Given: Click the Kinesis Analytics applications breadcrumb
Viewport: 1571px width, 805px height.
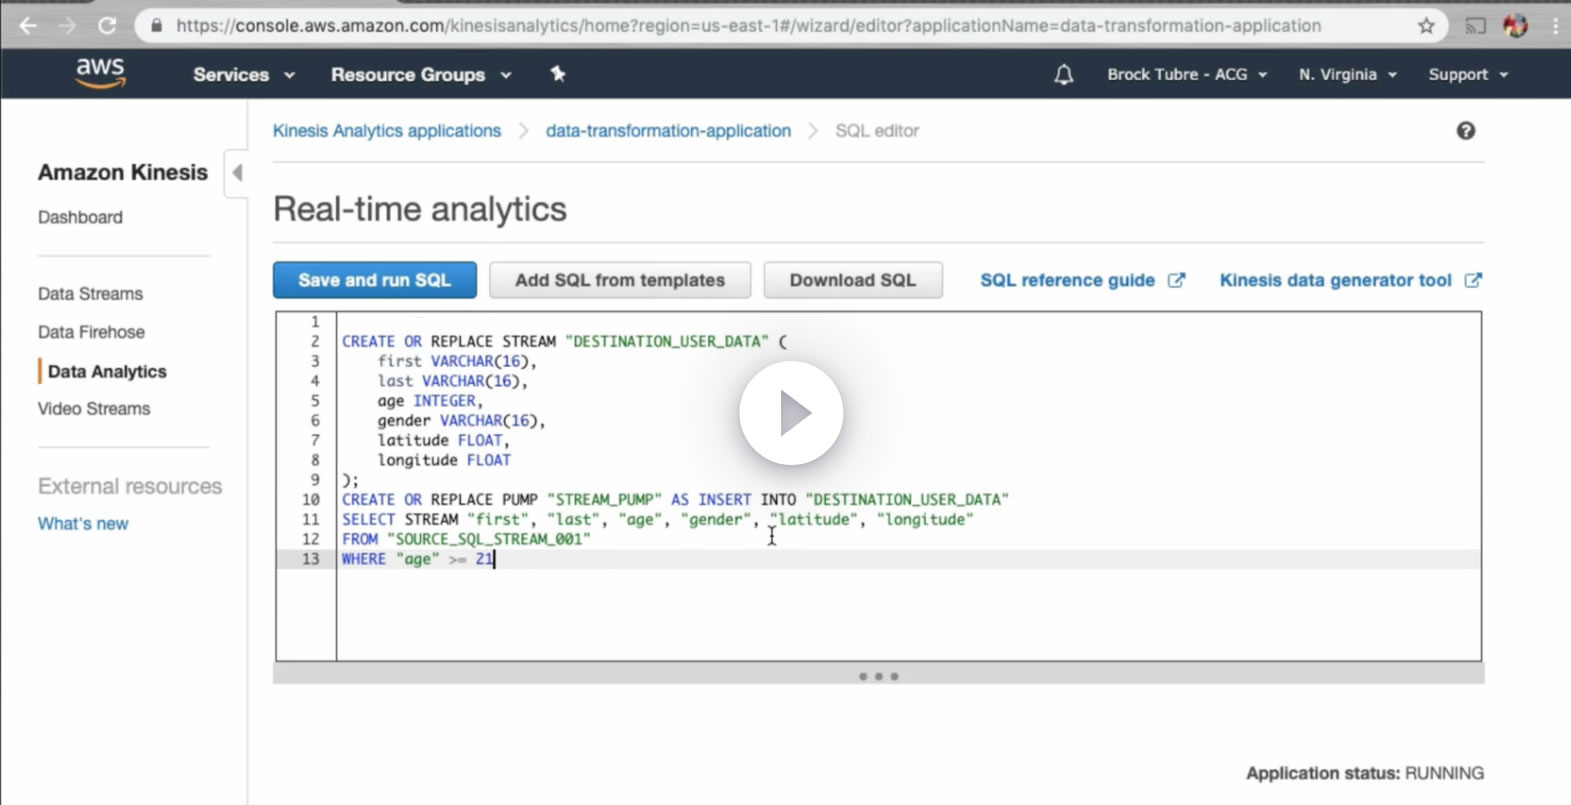Looking at the screenshot, I should coord(387,131).
